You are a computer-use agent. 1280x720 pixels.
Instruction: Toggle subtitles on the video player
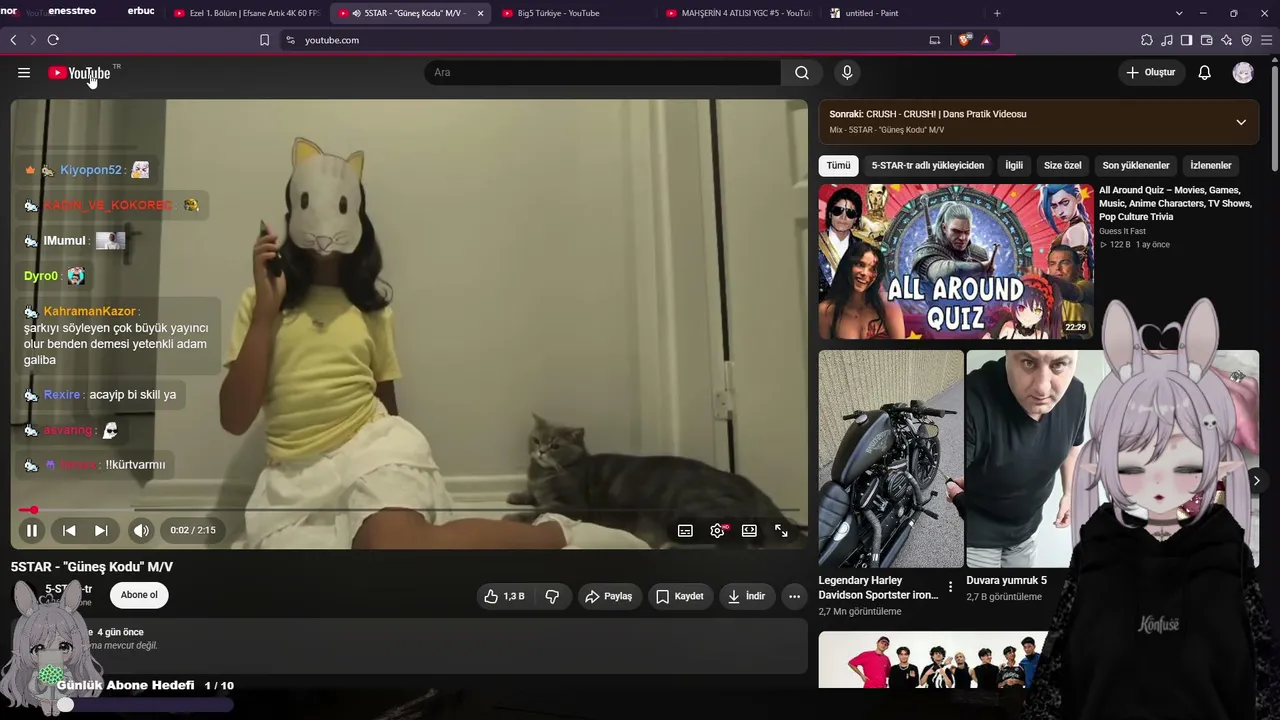tap(685, 531)
